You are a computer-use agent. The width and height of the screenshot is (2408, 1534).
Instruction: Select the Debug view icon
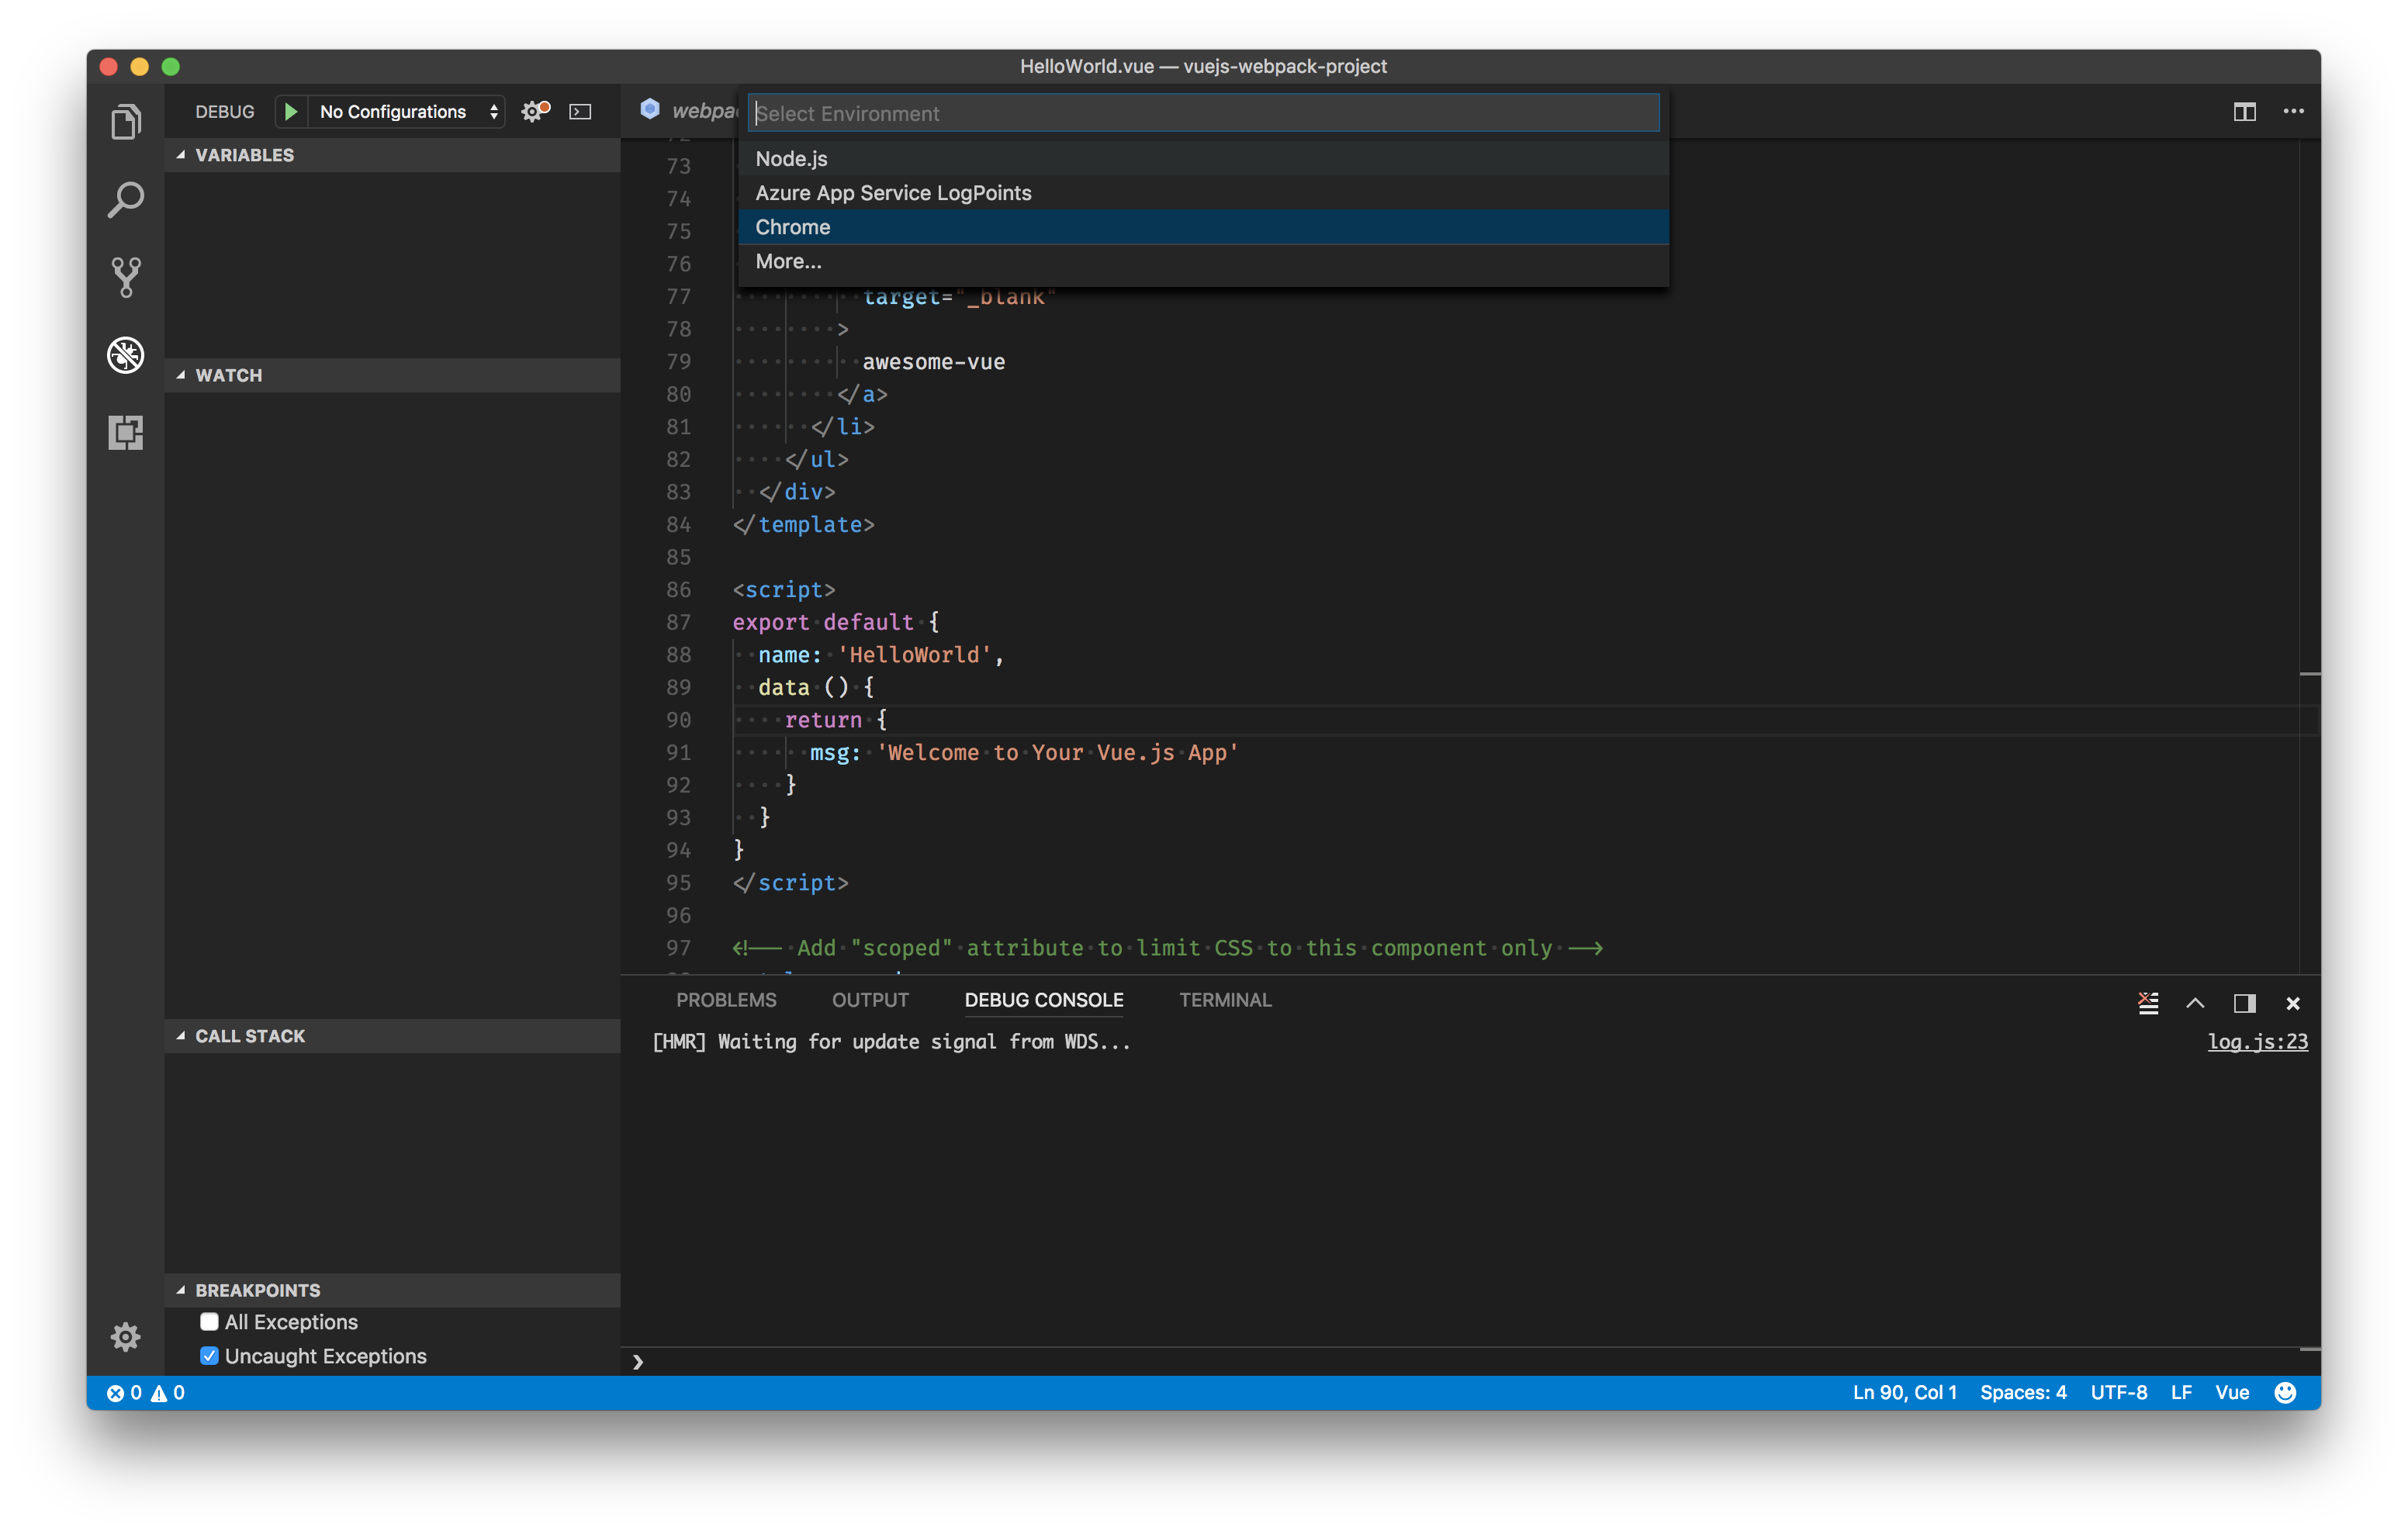pyautogui.click(x=125, y=355)
